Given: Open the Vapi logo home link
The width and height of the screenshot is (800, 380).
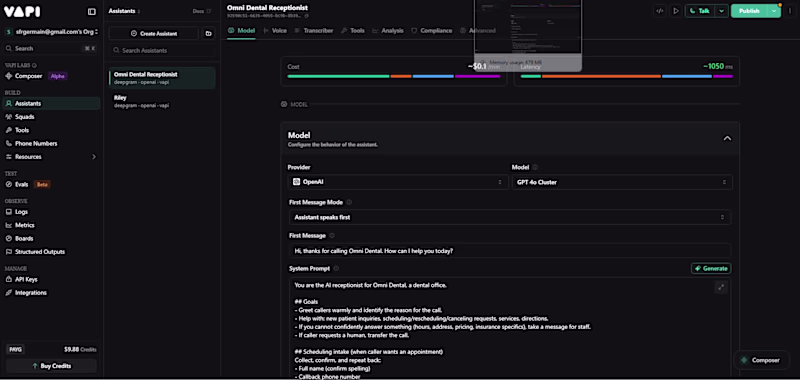Looking at the screenshot, I should pos(22,12).
